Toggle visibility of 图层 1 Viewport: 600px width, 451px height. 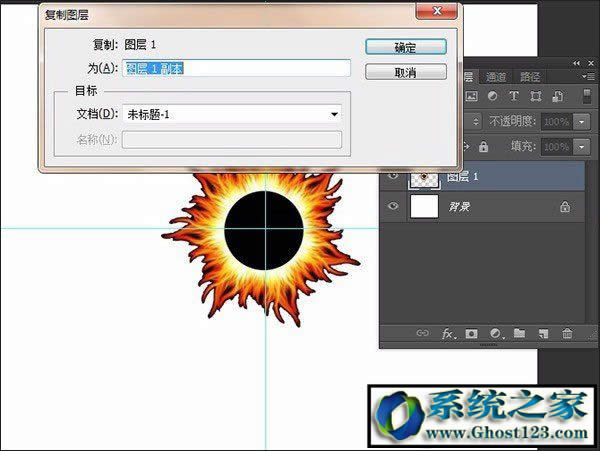pos(393,175)
